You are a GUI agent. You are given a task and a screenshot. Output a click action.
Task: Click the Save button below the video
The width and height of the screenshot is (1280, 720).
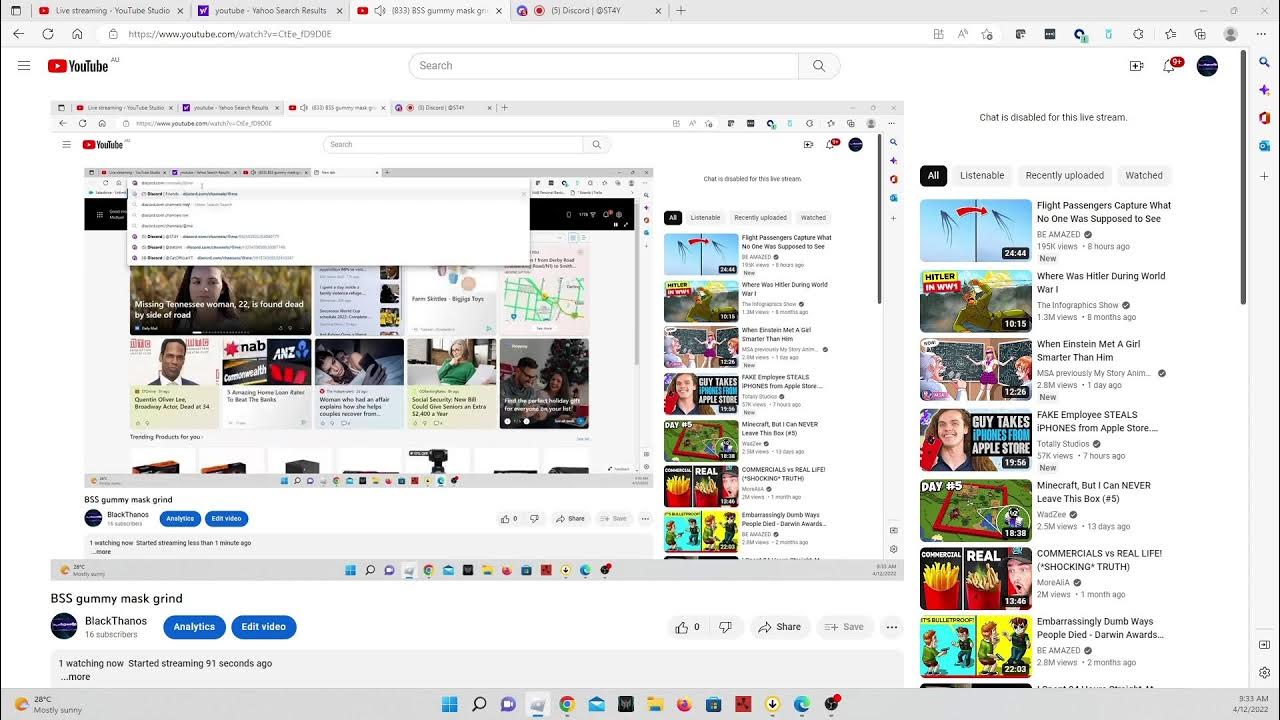(845, 627)
